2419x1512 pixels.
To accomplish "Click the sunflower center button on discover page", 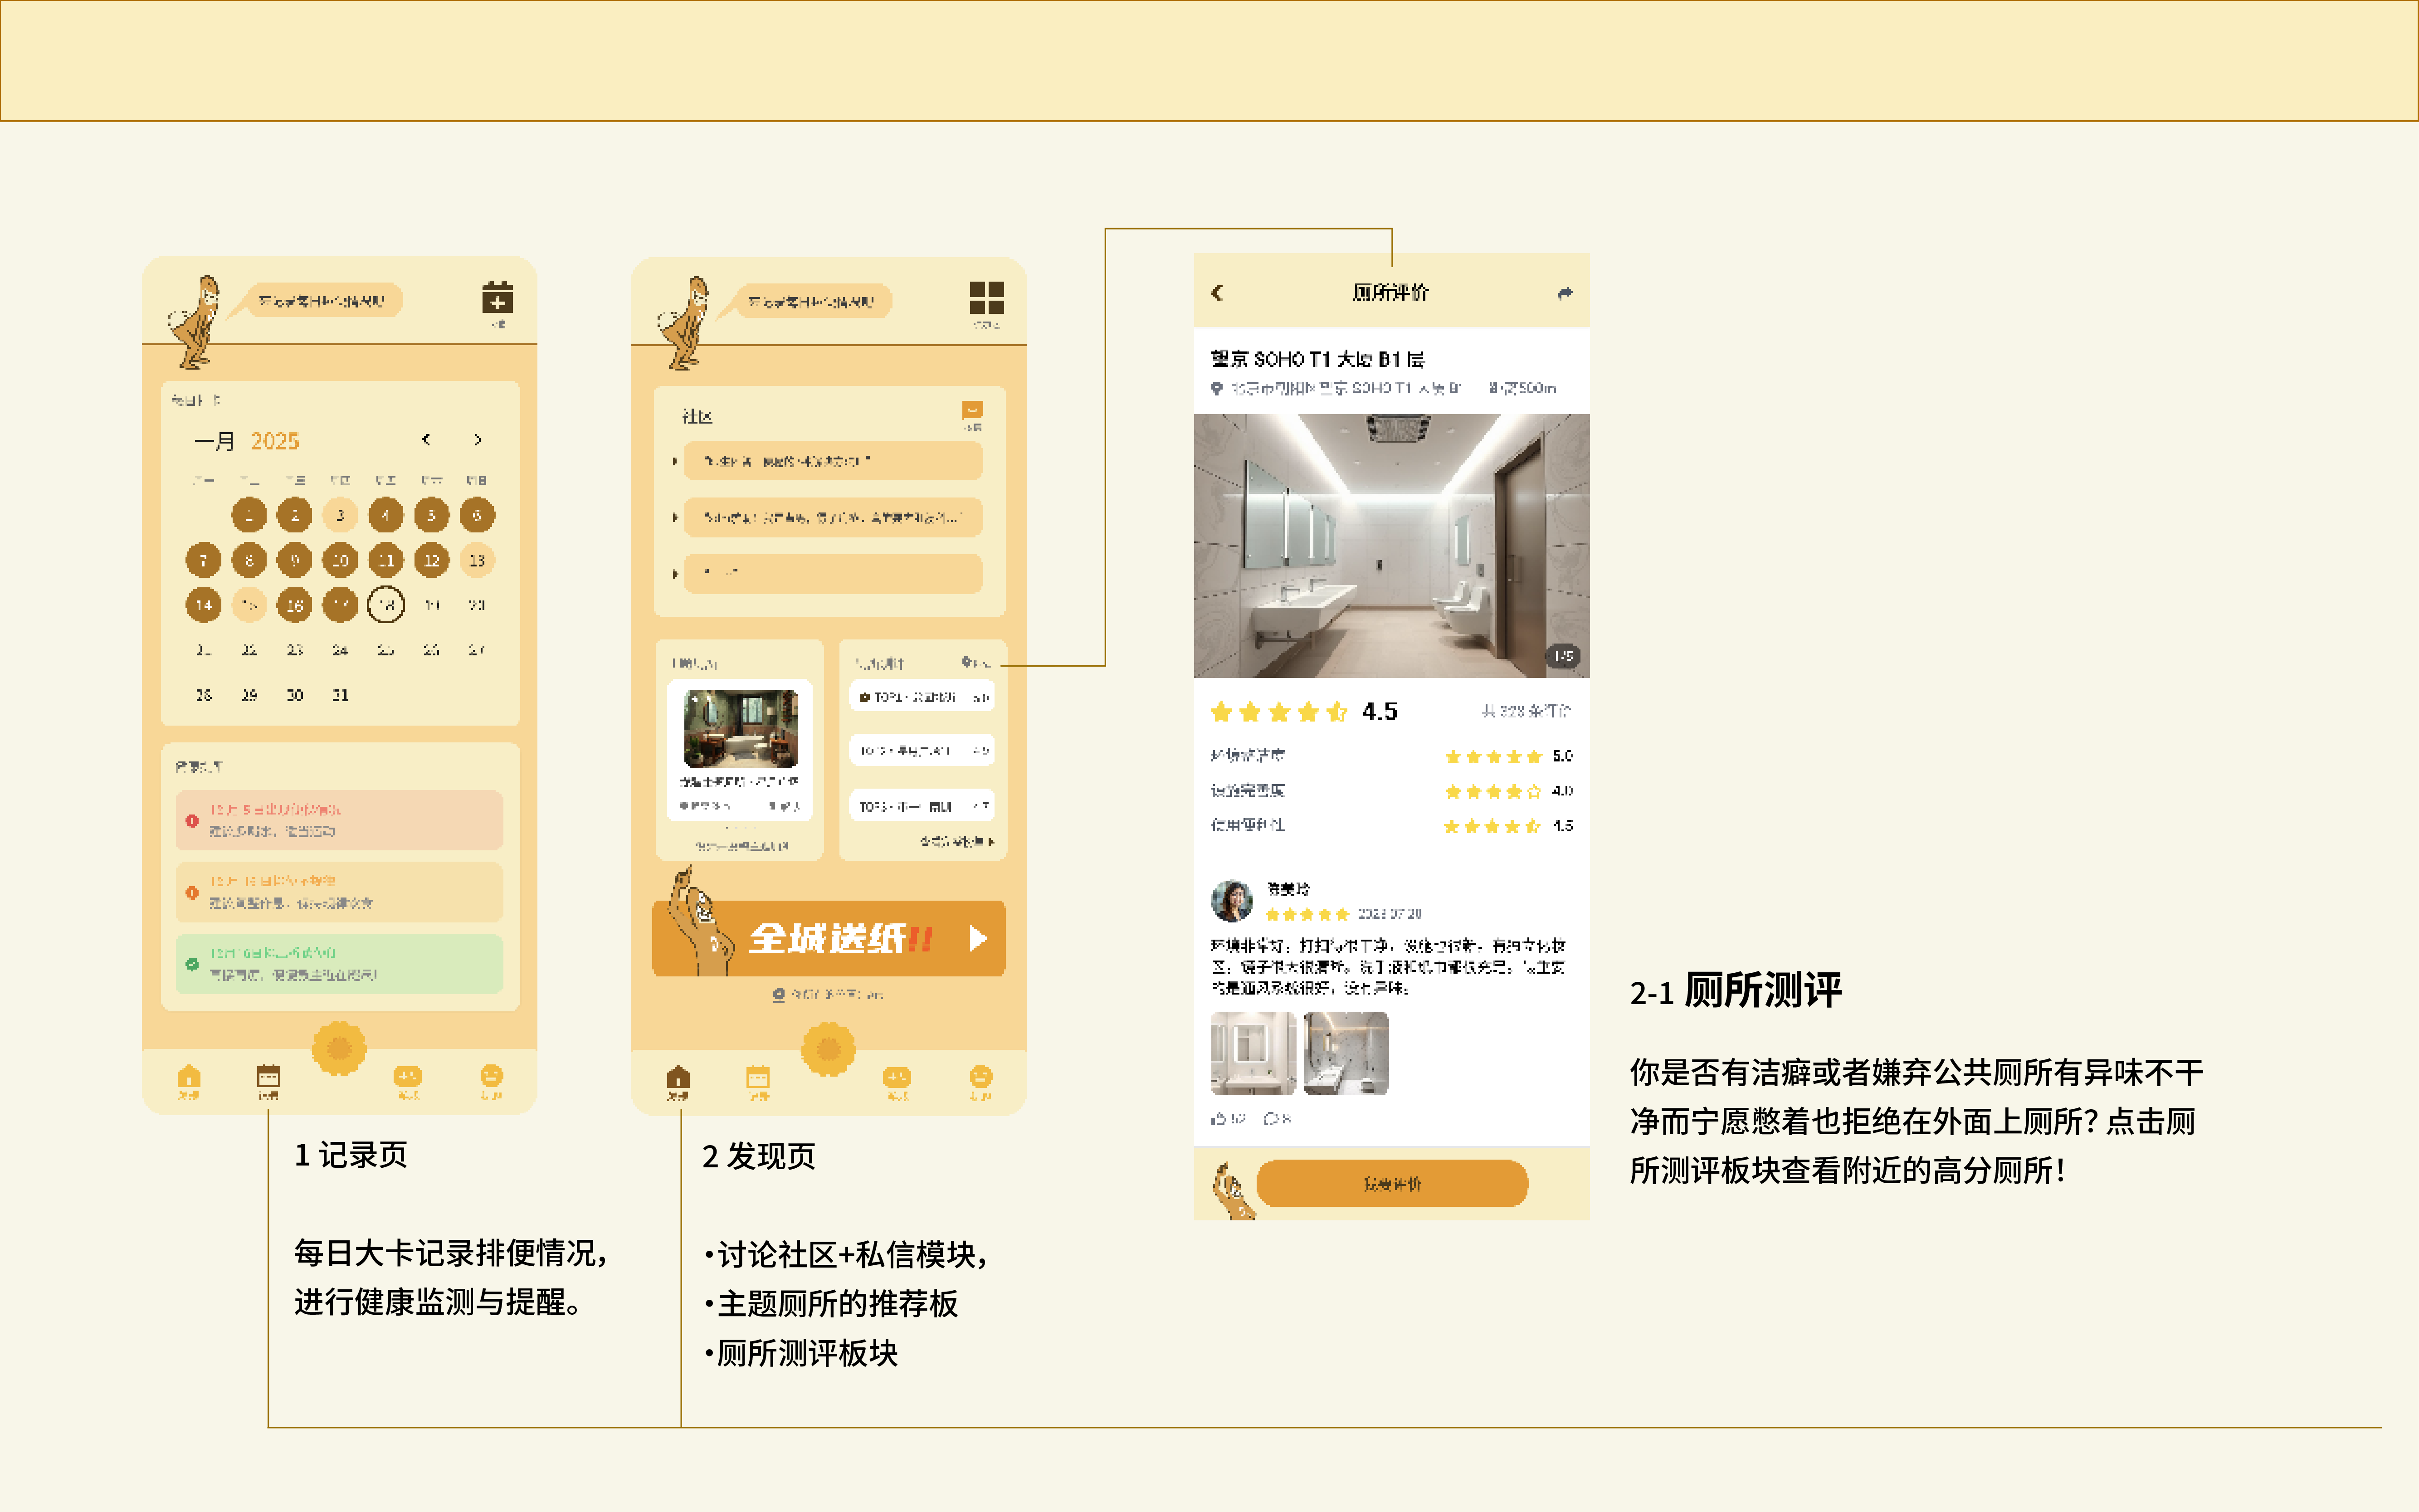I will (x=828, y=1049).
